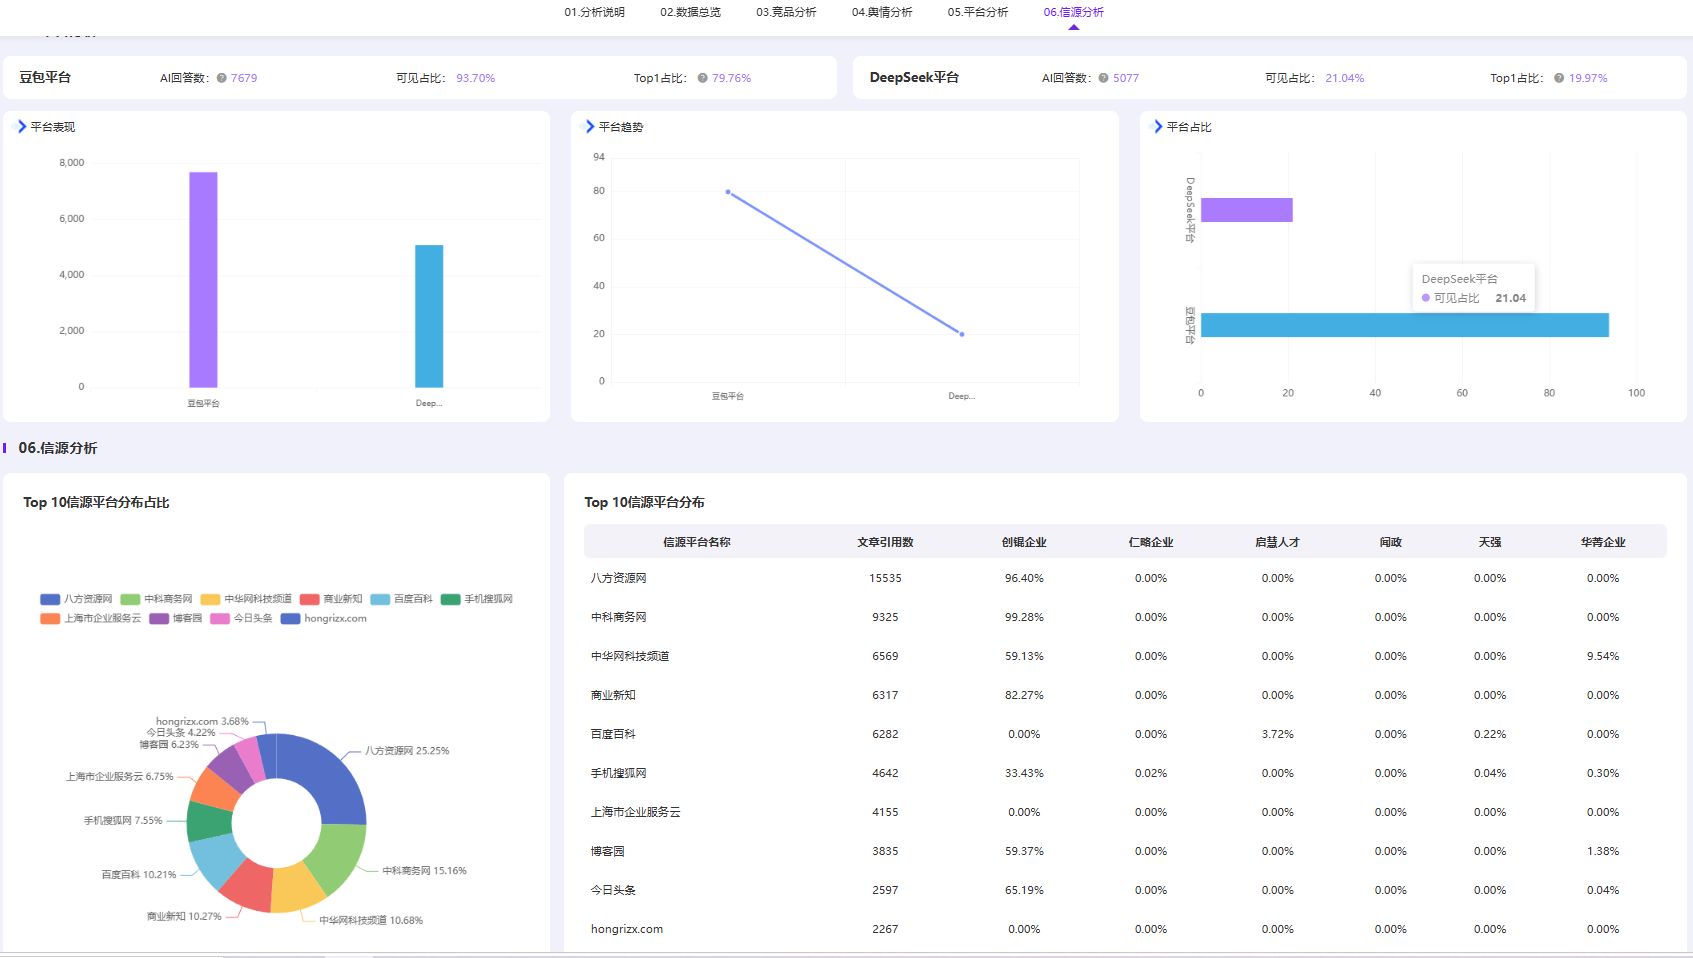Select the 中科商务网 table row
This screenshot has width=1693, height=958.
1125,617
